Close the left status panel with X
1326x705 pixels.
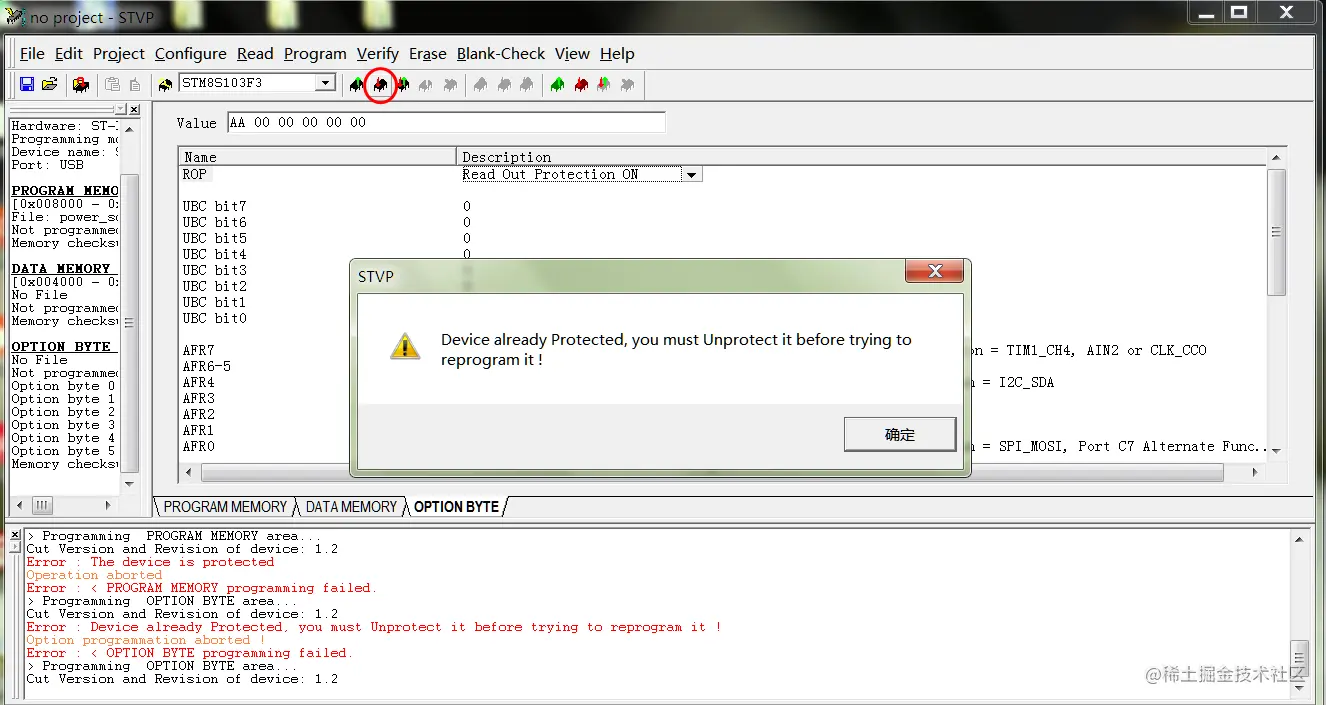[134, 108]
